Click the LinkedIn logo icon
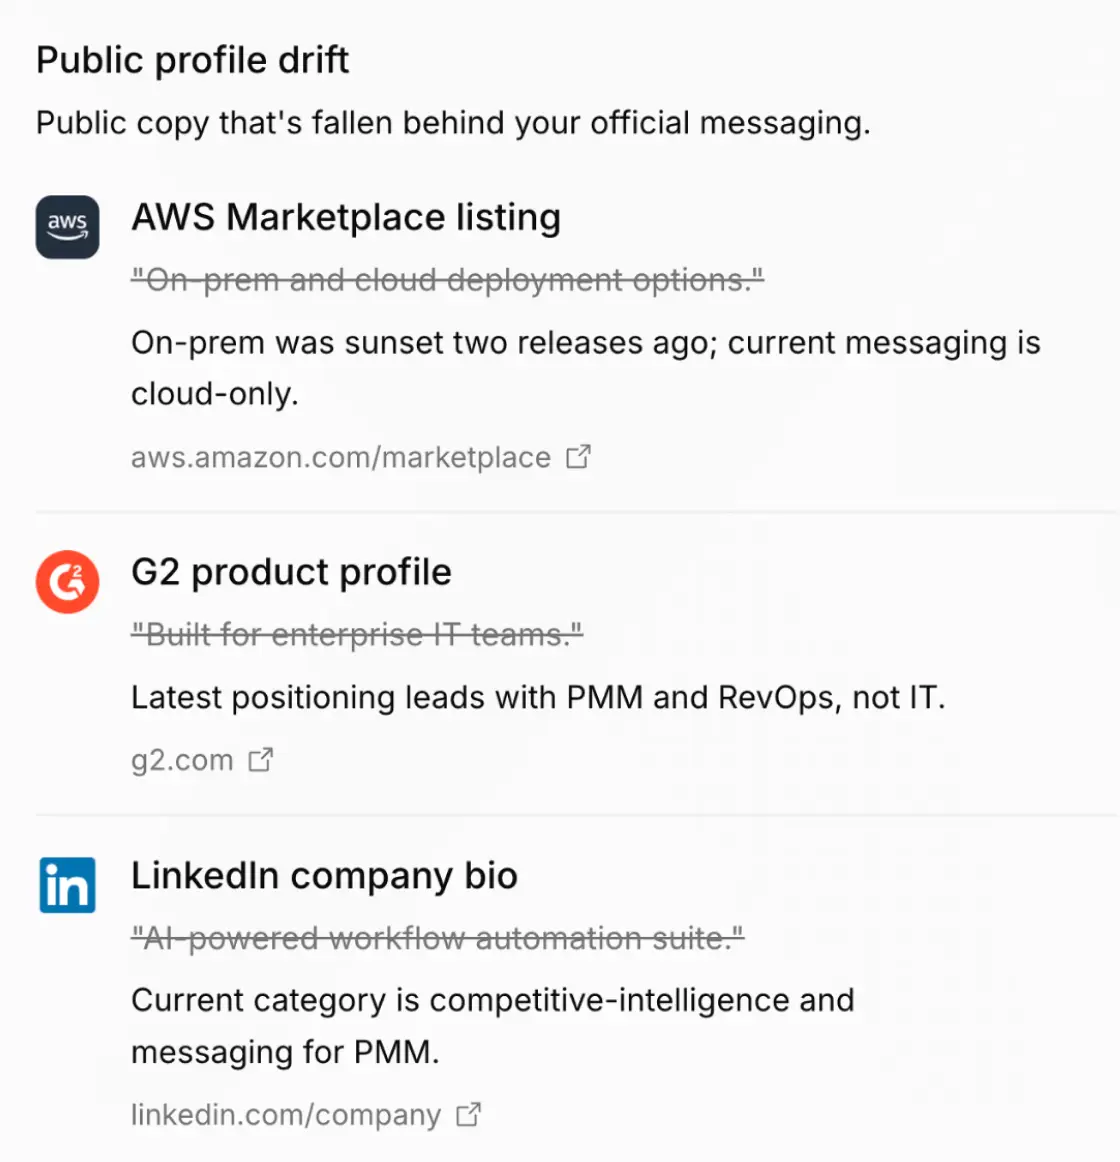Viewport: 1120px width, 1162px height. coord(67,885)
